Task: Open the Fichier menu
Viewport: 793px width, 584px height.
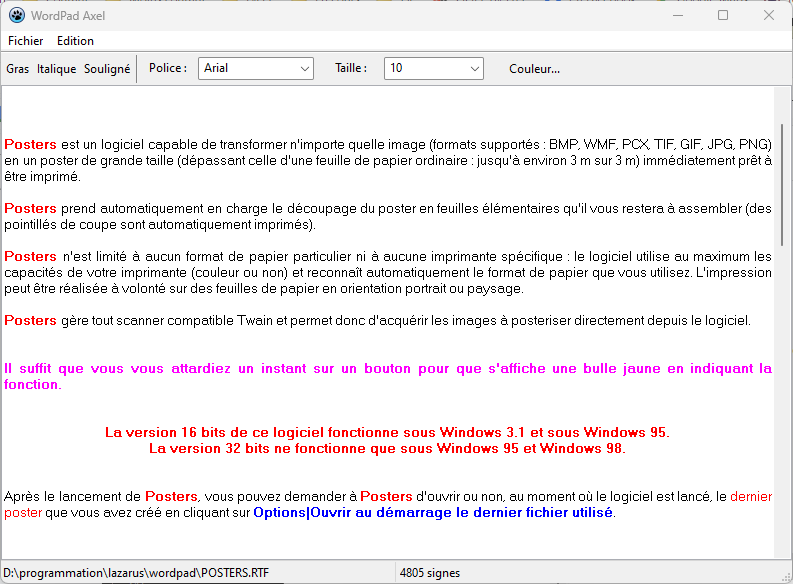Action: [25, 41]
